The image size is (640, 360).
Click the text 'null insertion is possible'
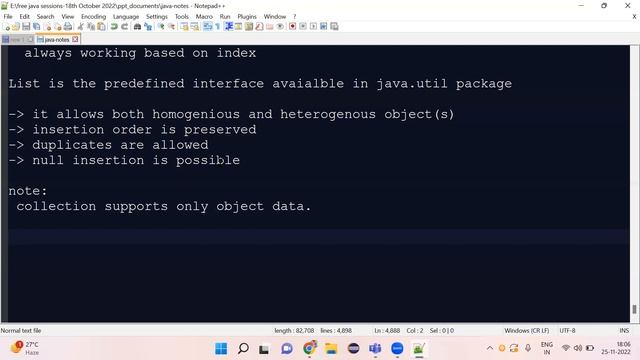pyautogui.click(x=136, y=160)
